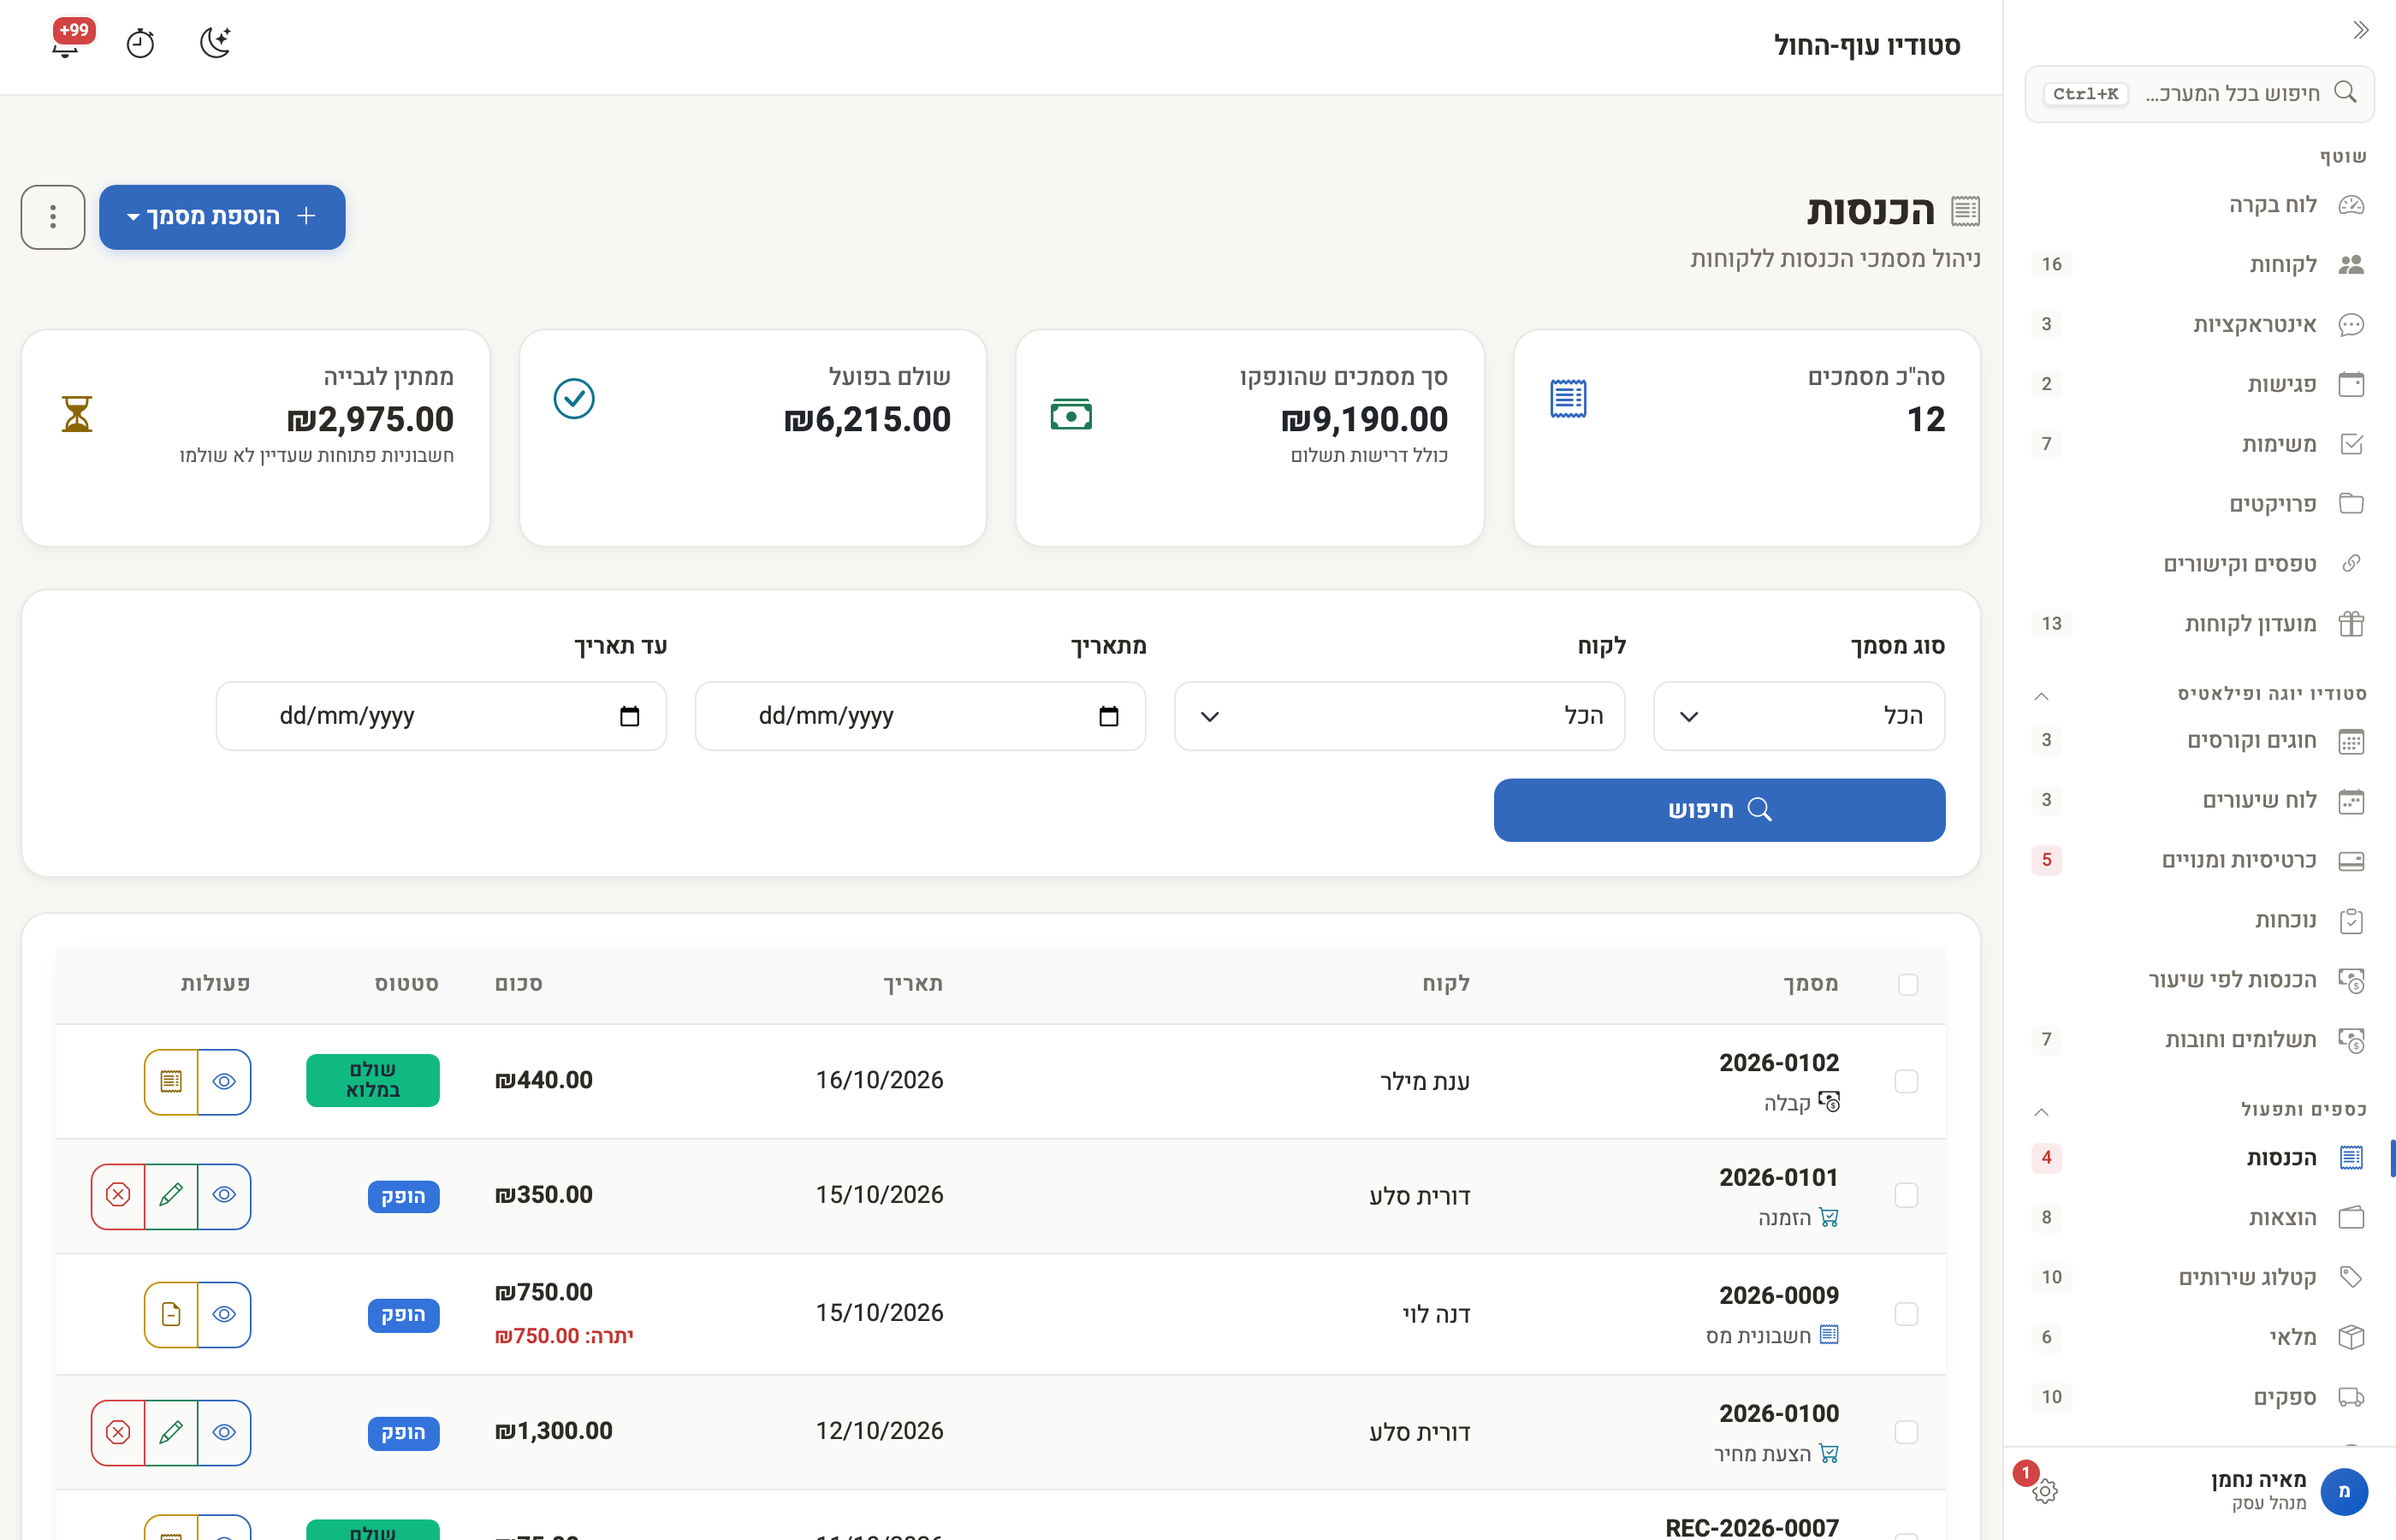Open לוח בקרה dashboard in sidebar
The image size is (2396, 1540).
click(x=2199, y=205)
